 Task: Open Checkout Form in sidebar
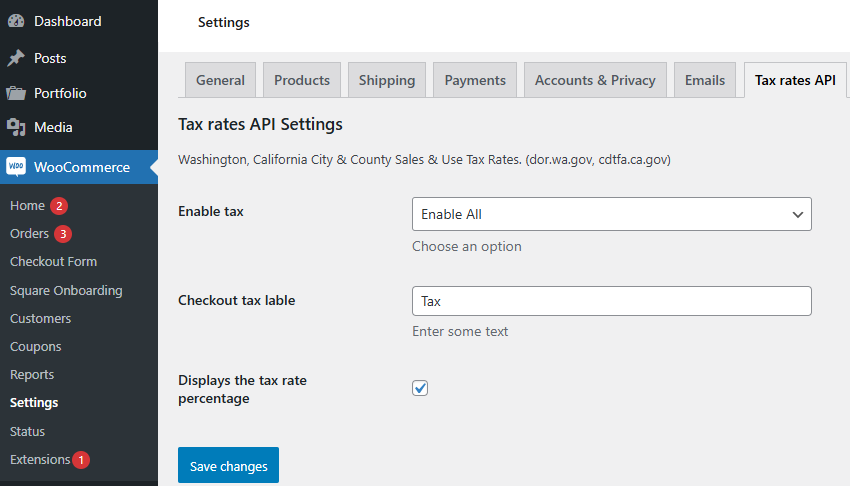point(53,262)
